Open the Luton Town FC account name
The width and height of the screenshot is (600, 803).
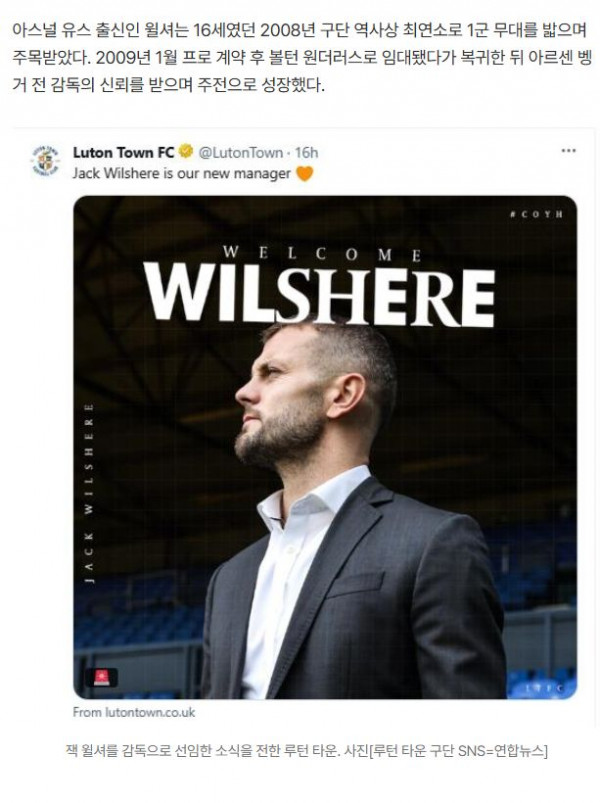click(x=123, y=152)
